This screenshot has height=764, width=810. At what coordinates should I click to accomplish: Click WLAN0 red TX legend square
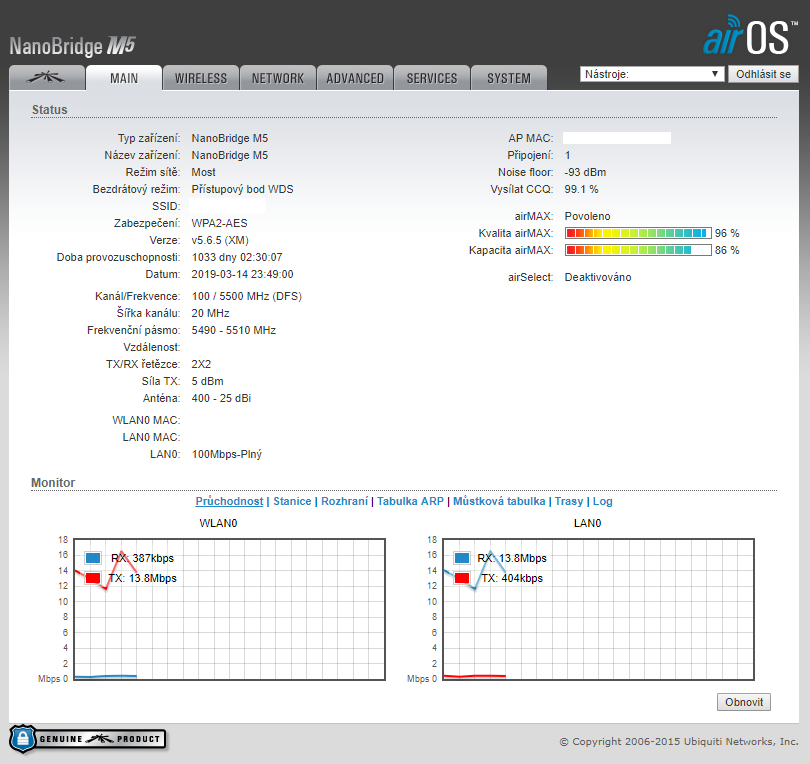click(x=93, y=578)
